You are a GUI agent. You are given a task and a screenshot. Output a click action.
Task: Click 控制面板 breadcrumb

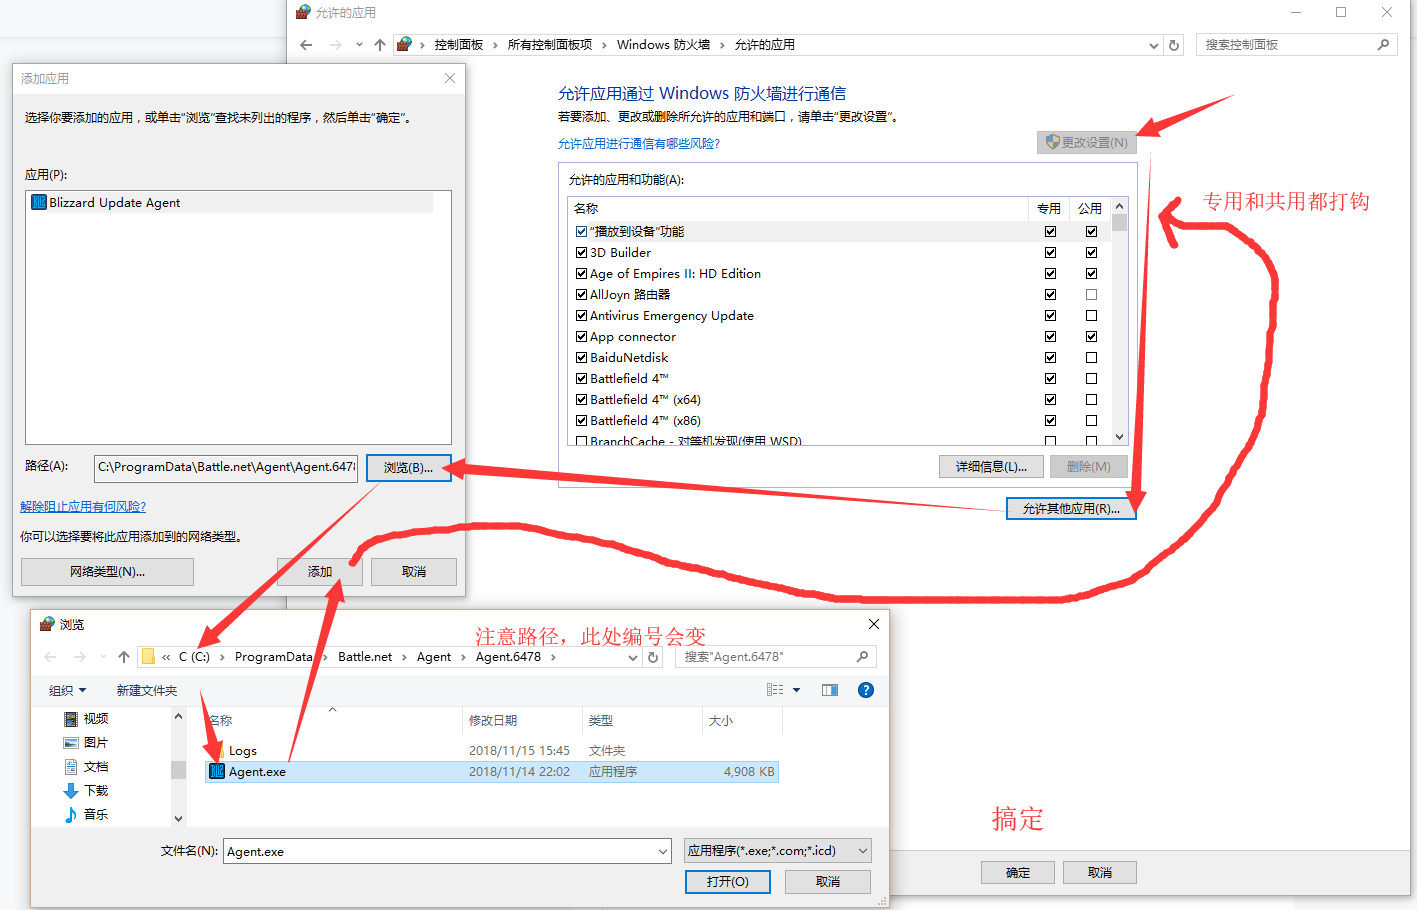click(x=458, y=45)
